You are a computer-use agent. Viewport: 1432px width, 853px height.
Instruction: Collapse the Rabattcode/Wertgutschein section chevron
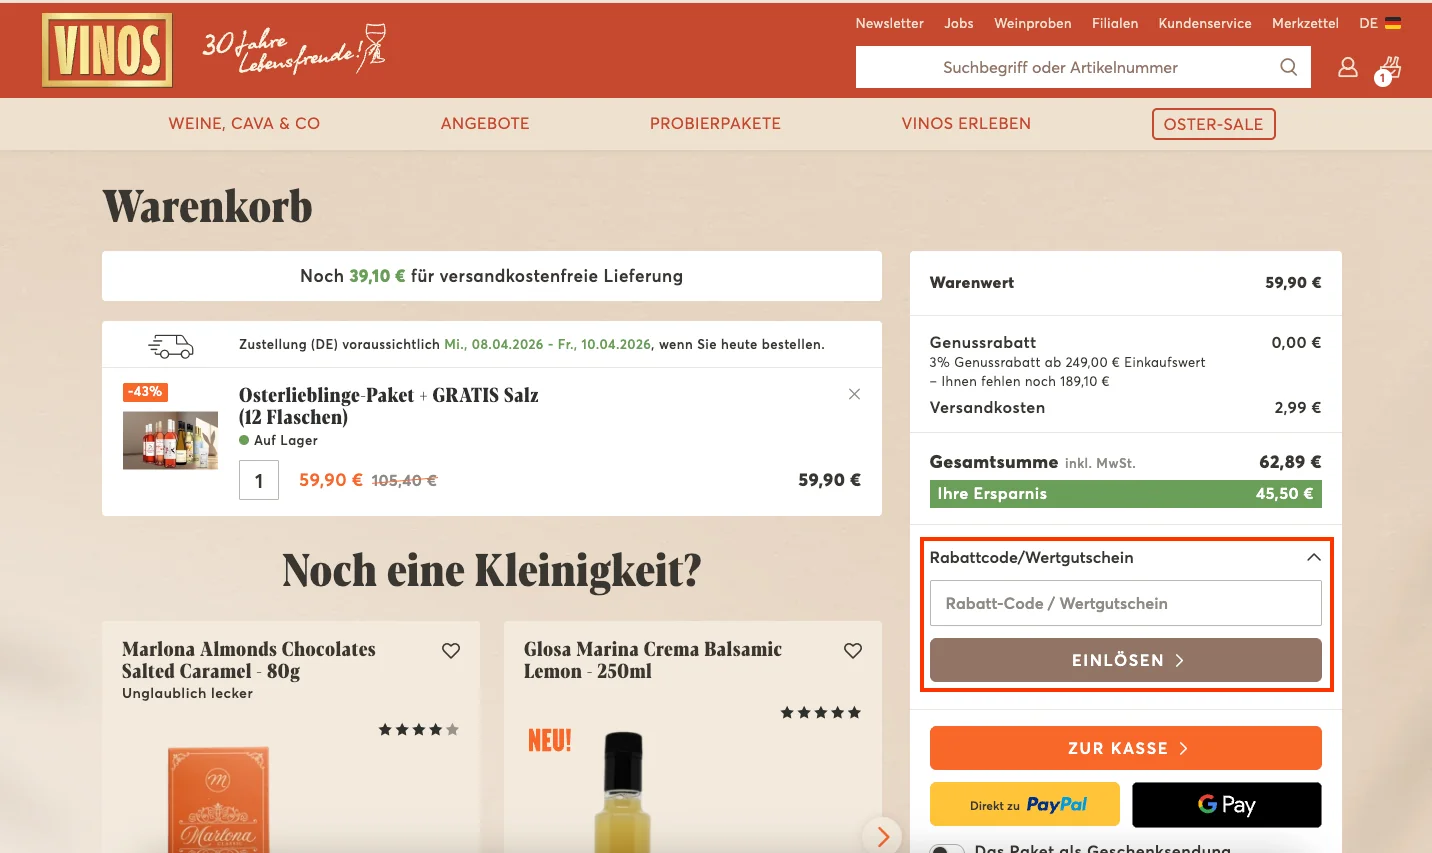[1313, 557]
